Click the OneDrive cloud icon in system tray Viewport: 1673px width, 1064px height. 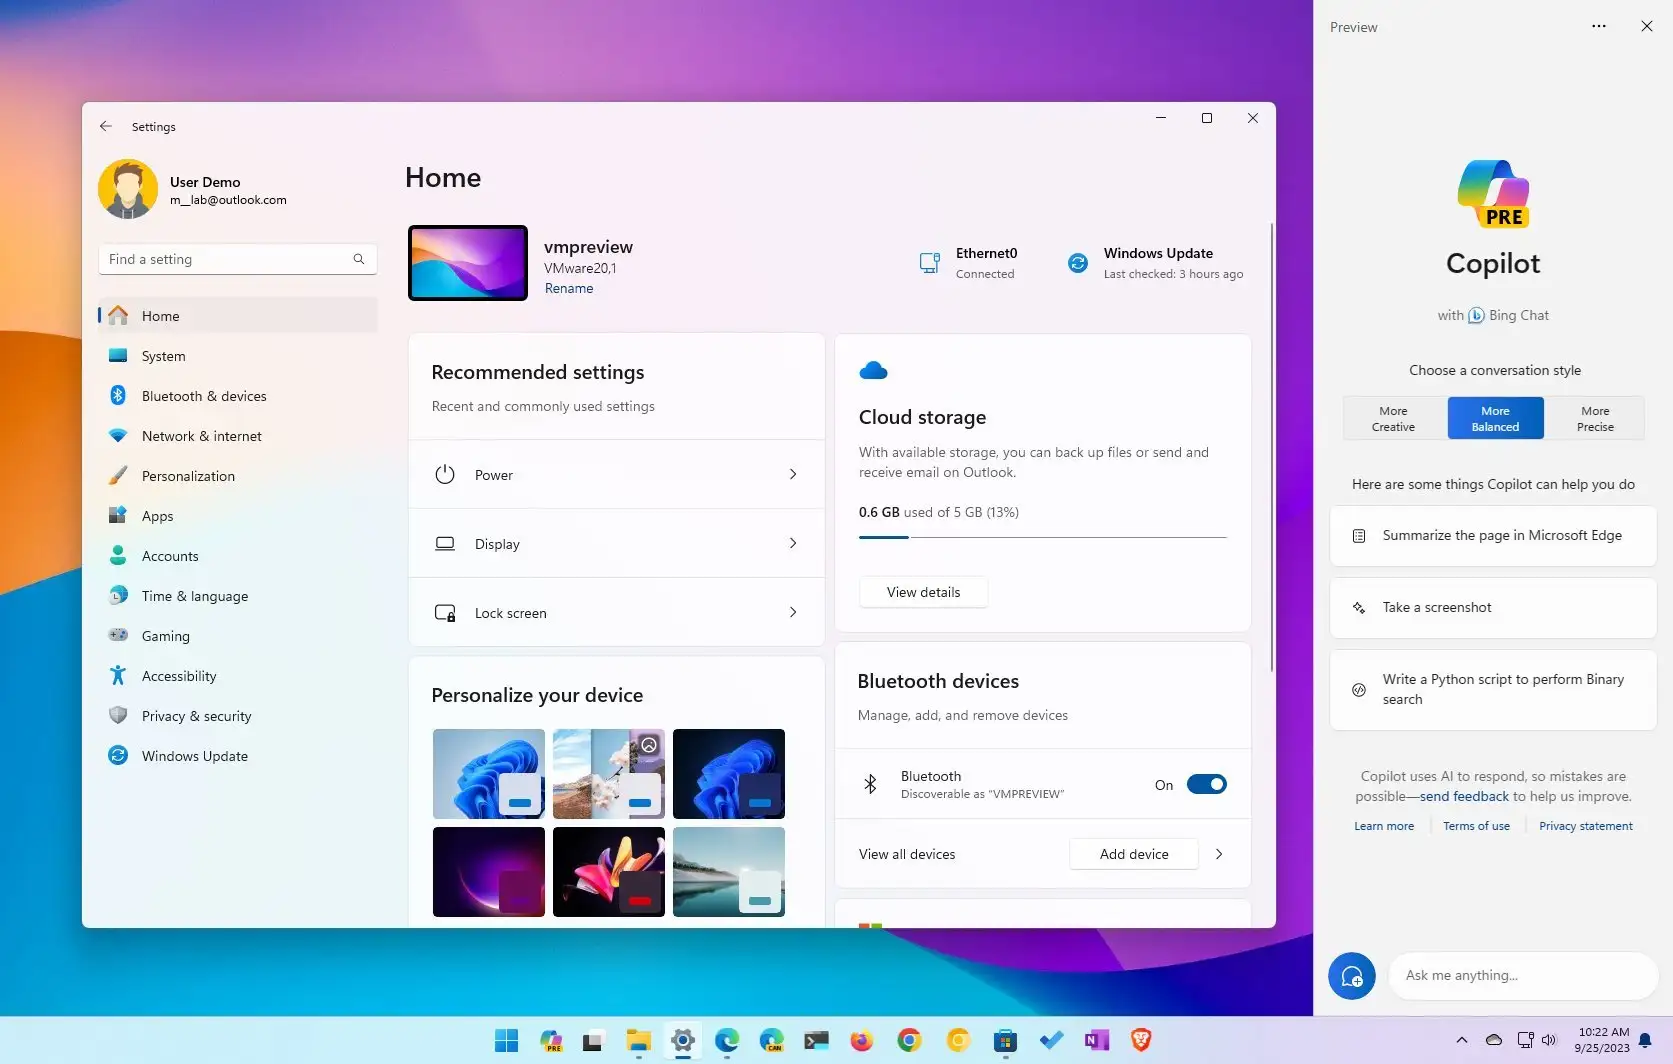click(x=1494, y=1040)
